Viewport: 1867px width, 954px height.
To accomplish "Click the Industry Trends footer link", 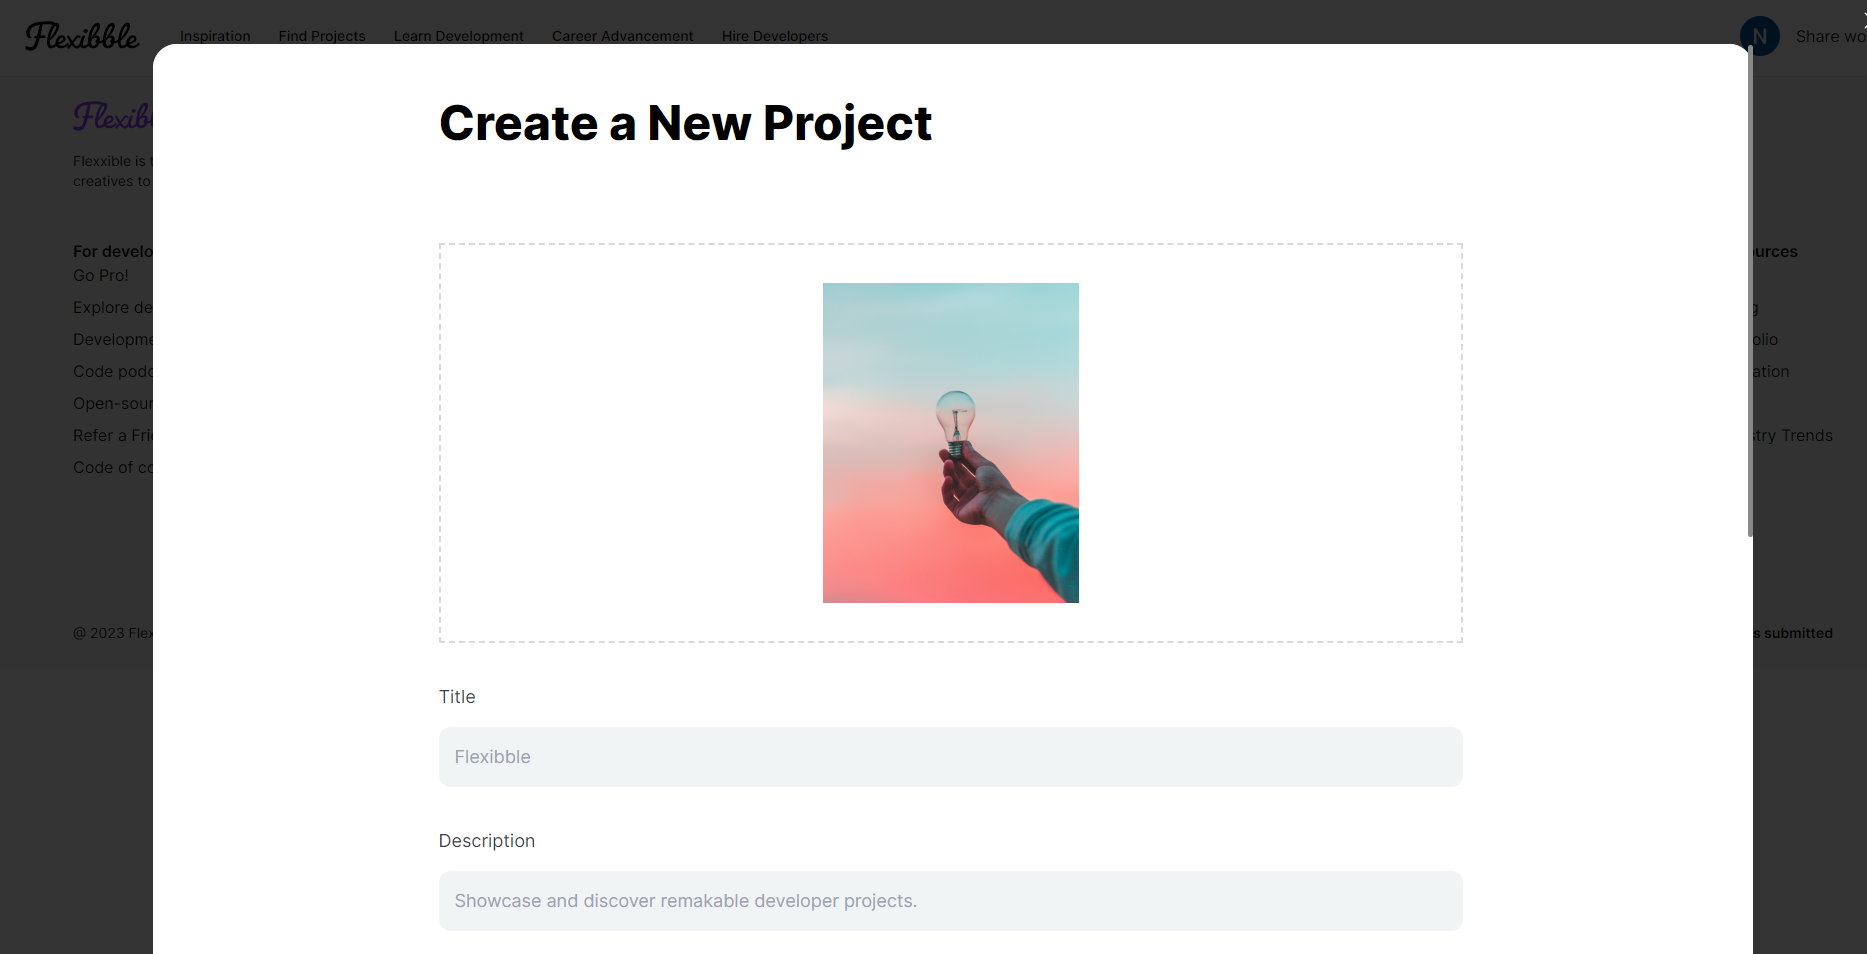I will pyautogui.click(x=1794, y=435).
